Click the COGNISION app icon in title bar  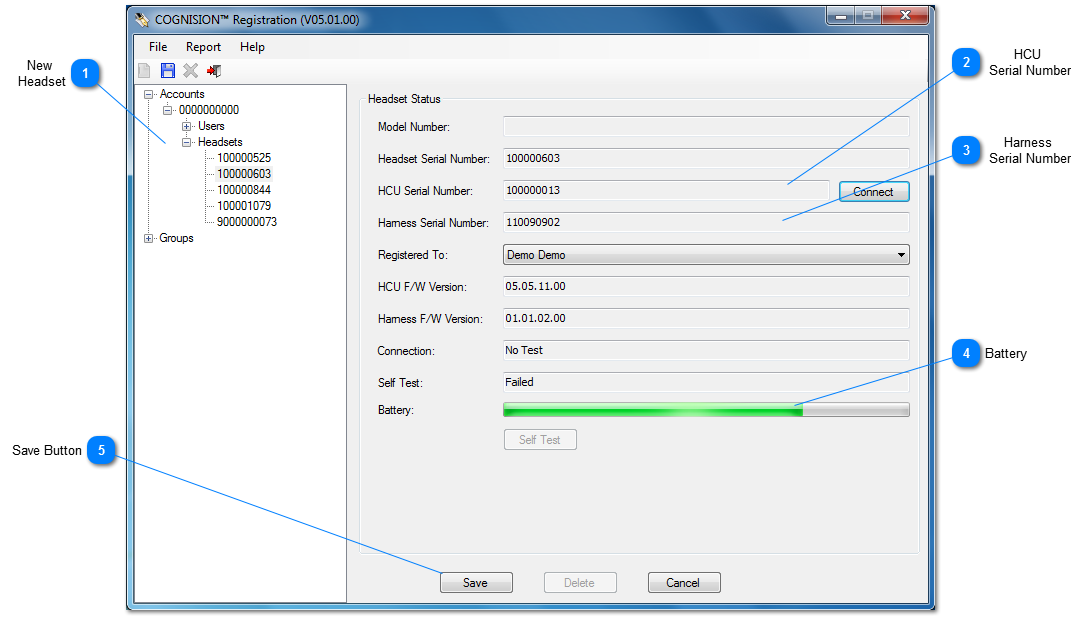143,19
